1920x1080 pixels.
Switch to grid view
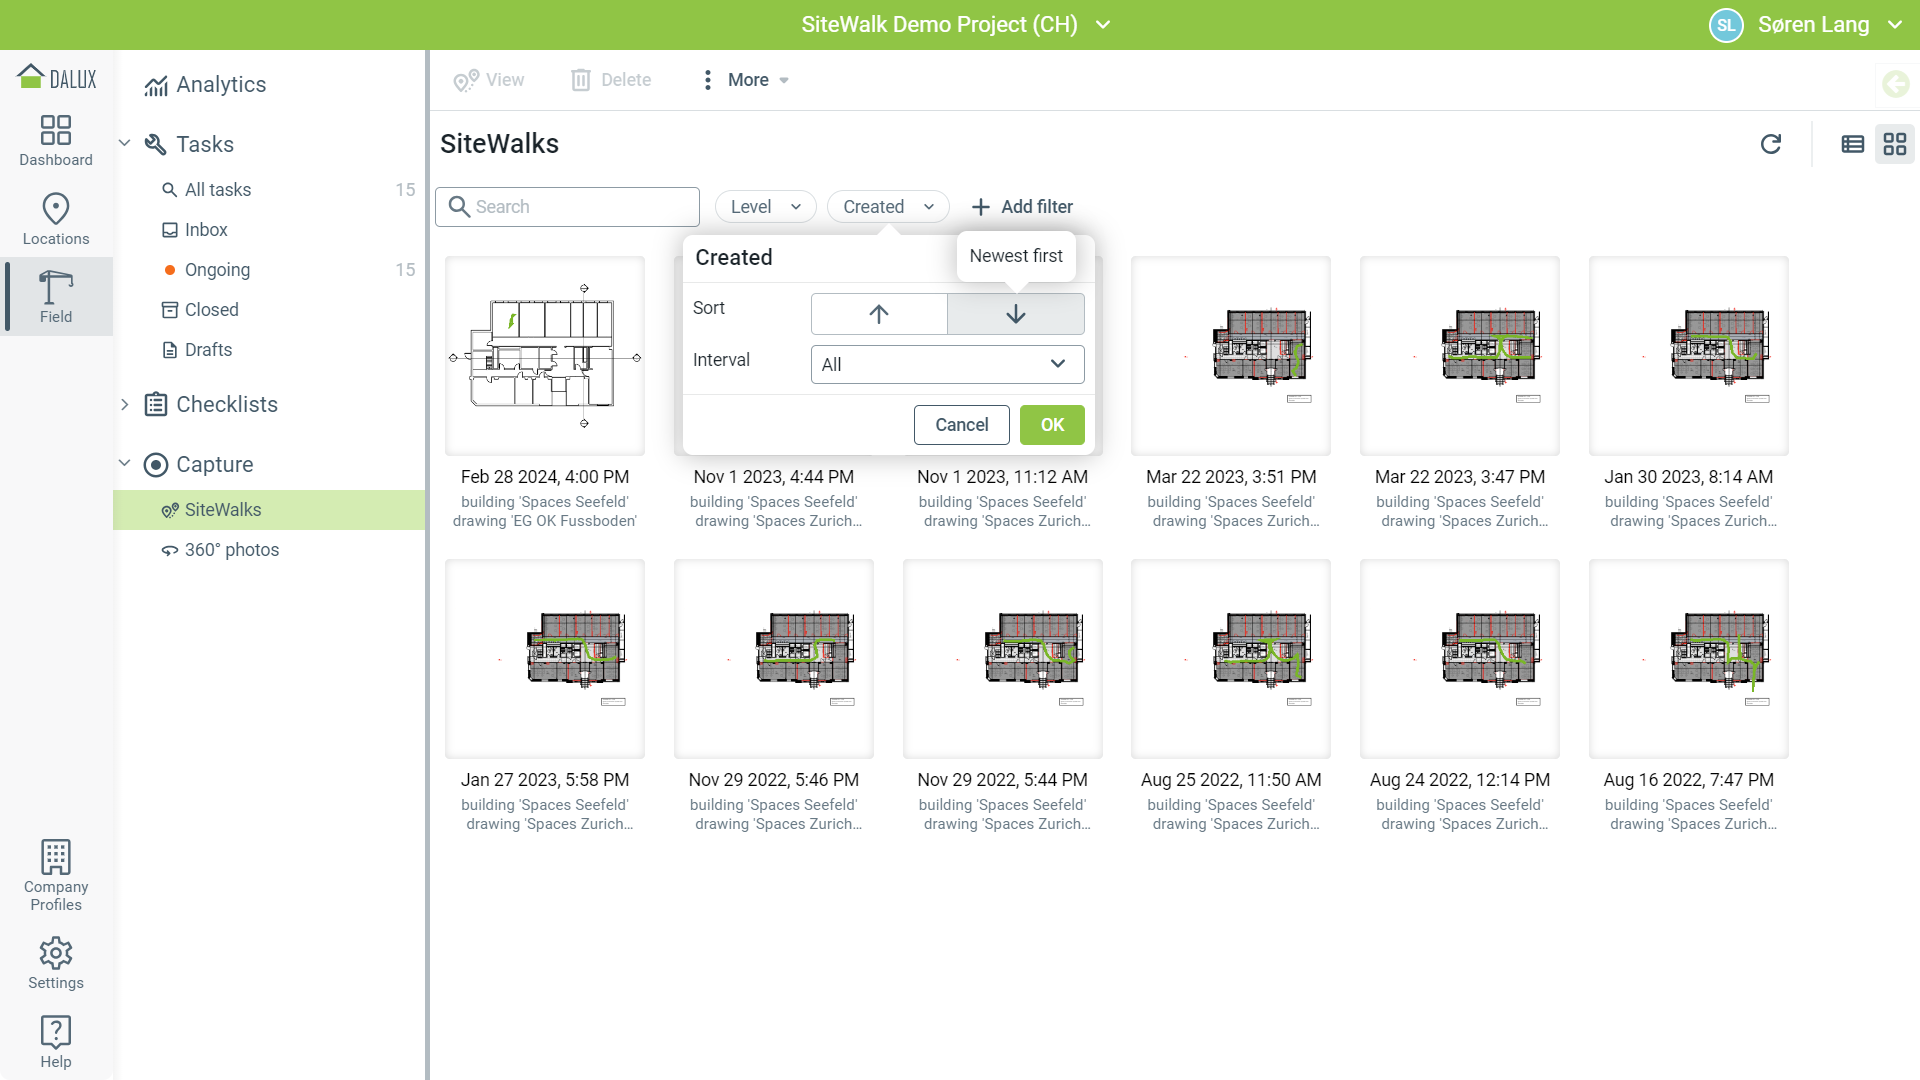pos(1895,144)
